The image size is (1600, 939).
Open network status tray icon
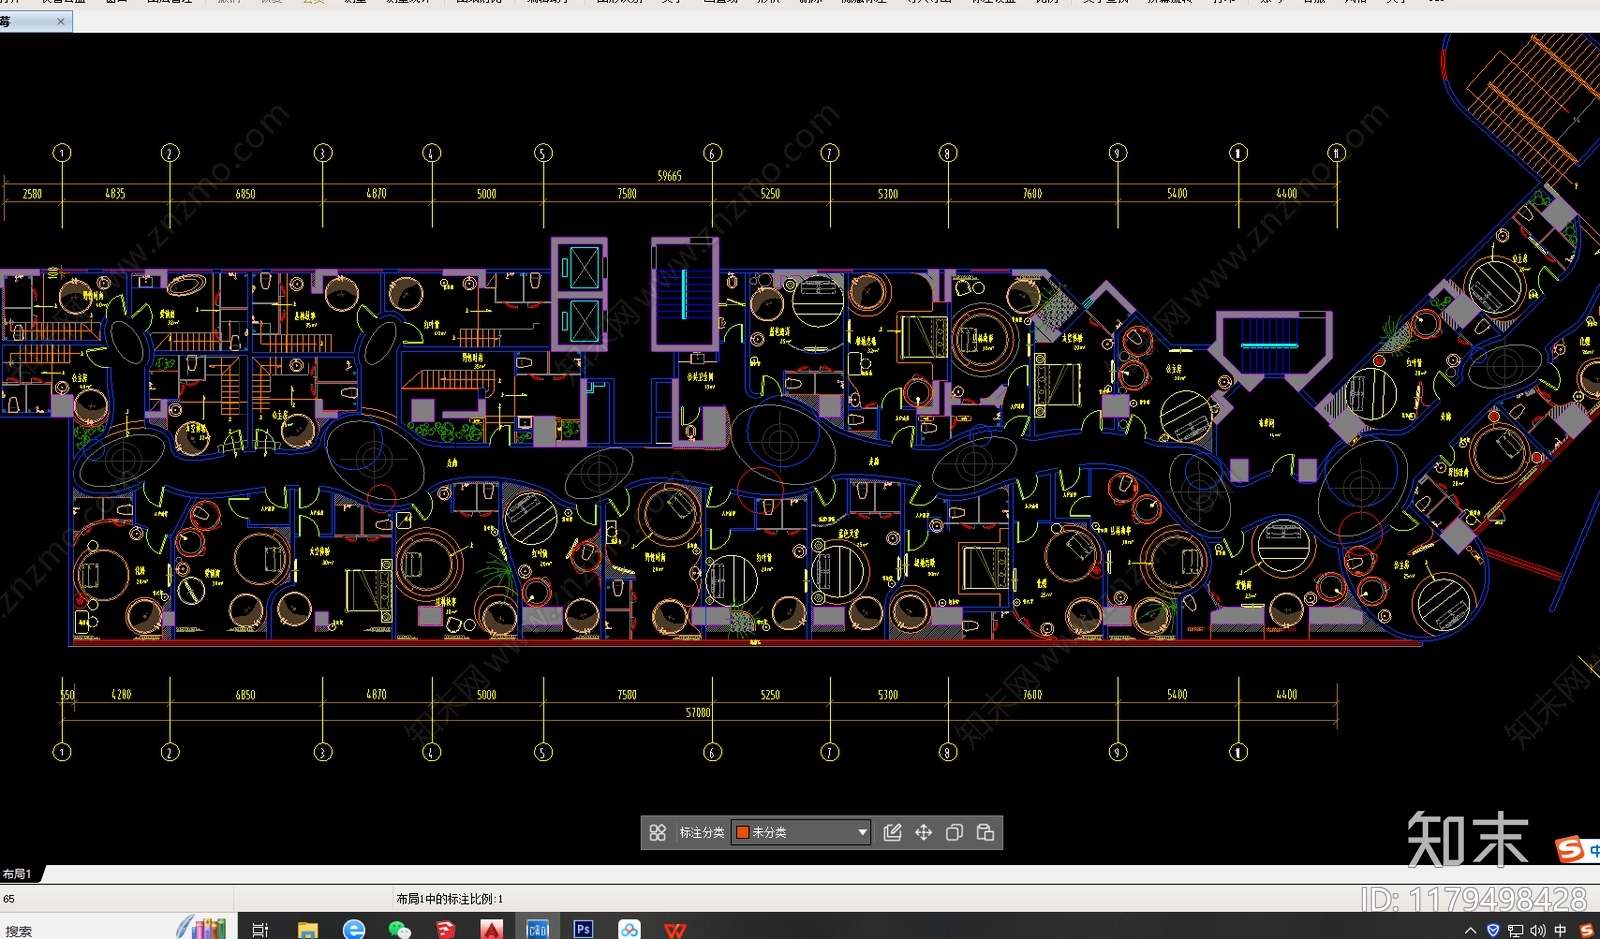click(1515, 930)
